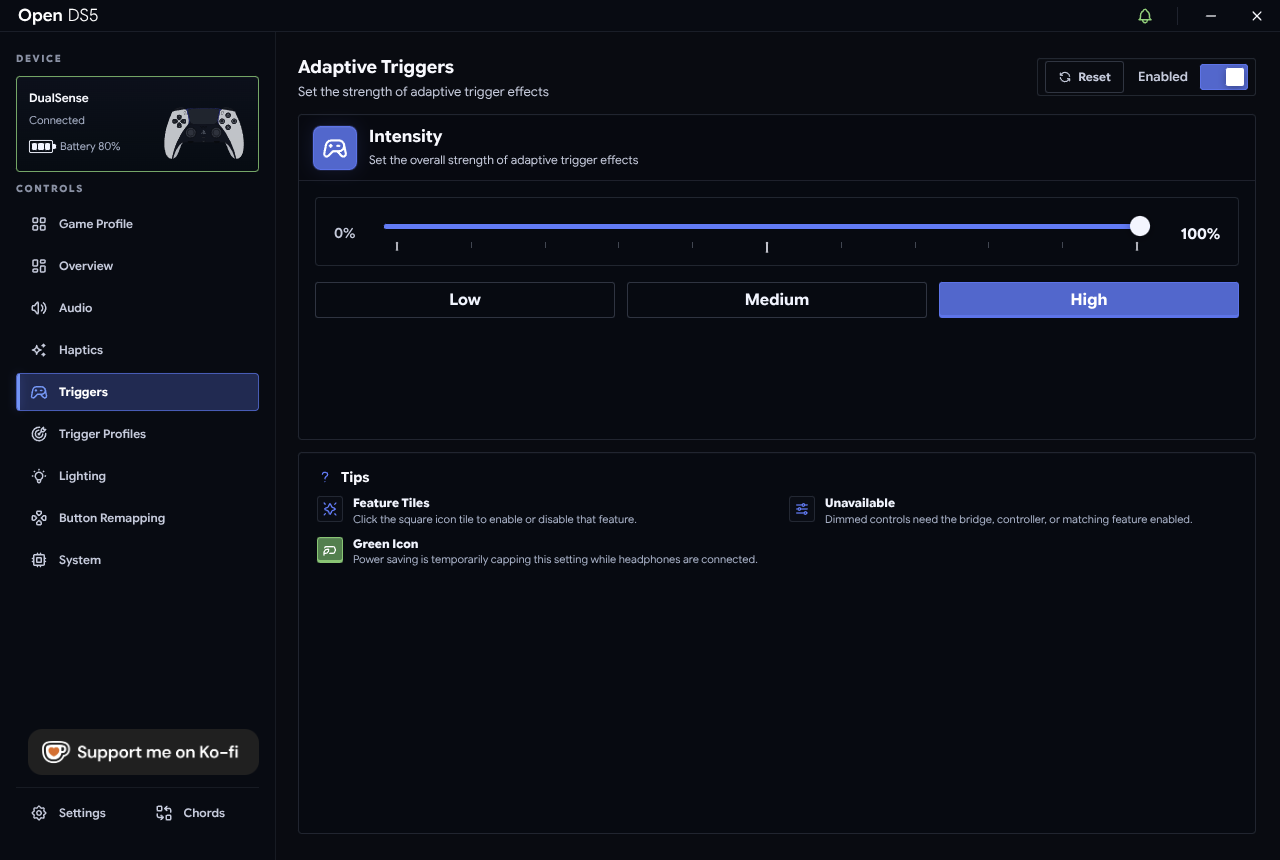Click the Adaptive Triggers heading

(376, 67)
